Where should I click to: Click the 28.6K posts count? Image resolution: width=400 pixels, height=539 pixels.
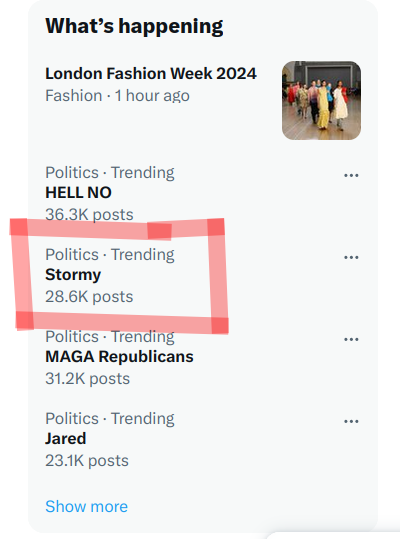89,297
